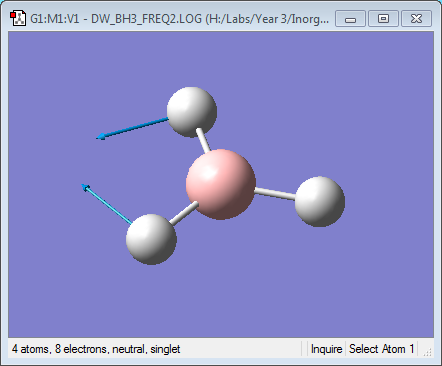Click the bond between boron and bottom-left hydrogen
442x366 pixels.
[183, 213]
